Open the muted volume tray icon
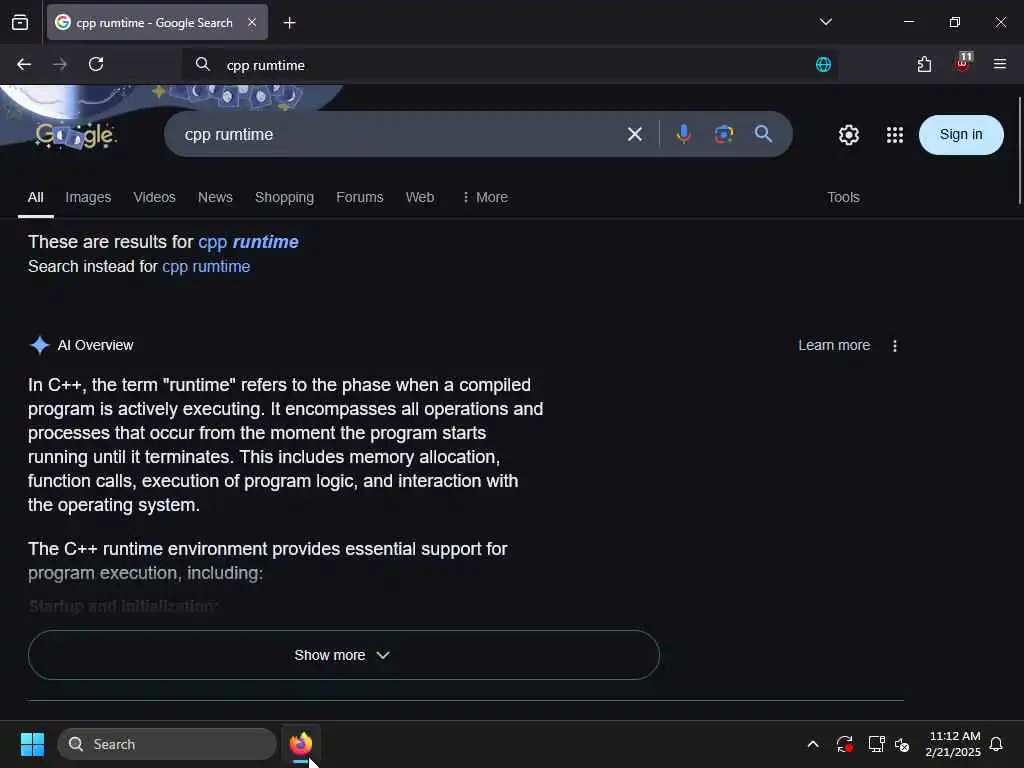The height and width of the screenshot is (768, 1024). [902, 744]
